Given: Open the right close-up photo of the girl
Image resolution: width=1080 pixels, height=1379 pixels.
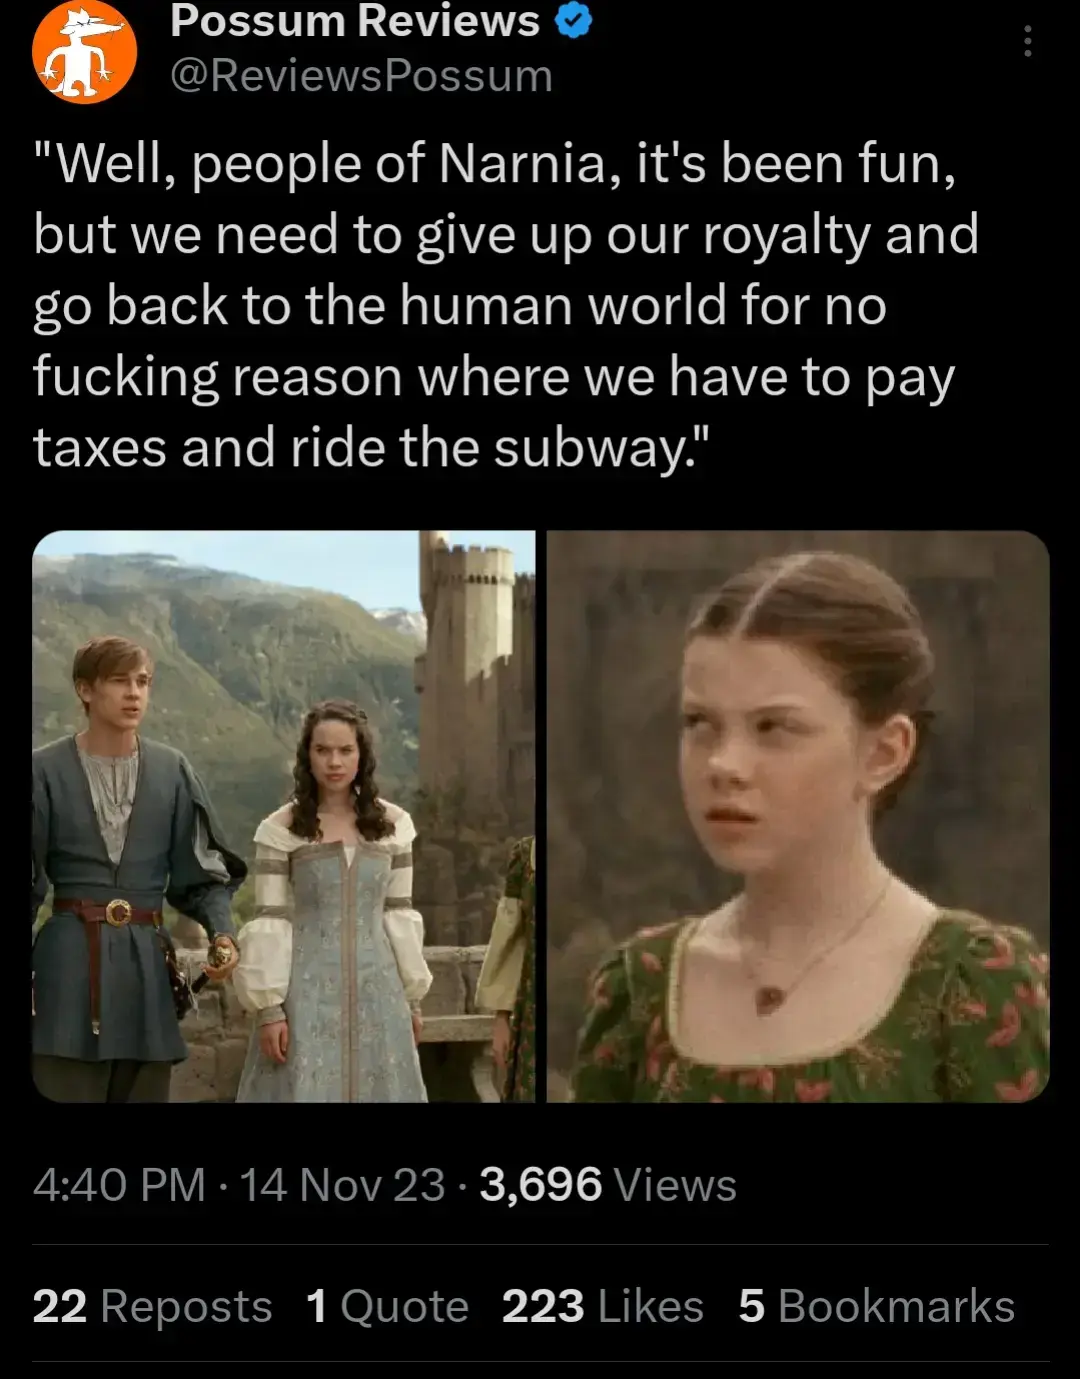Looking at the screenshot, I should (x=798, y=816).
